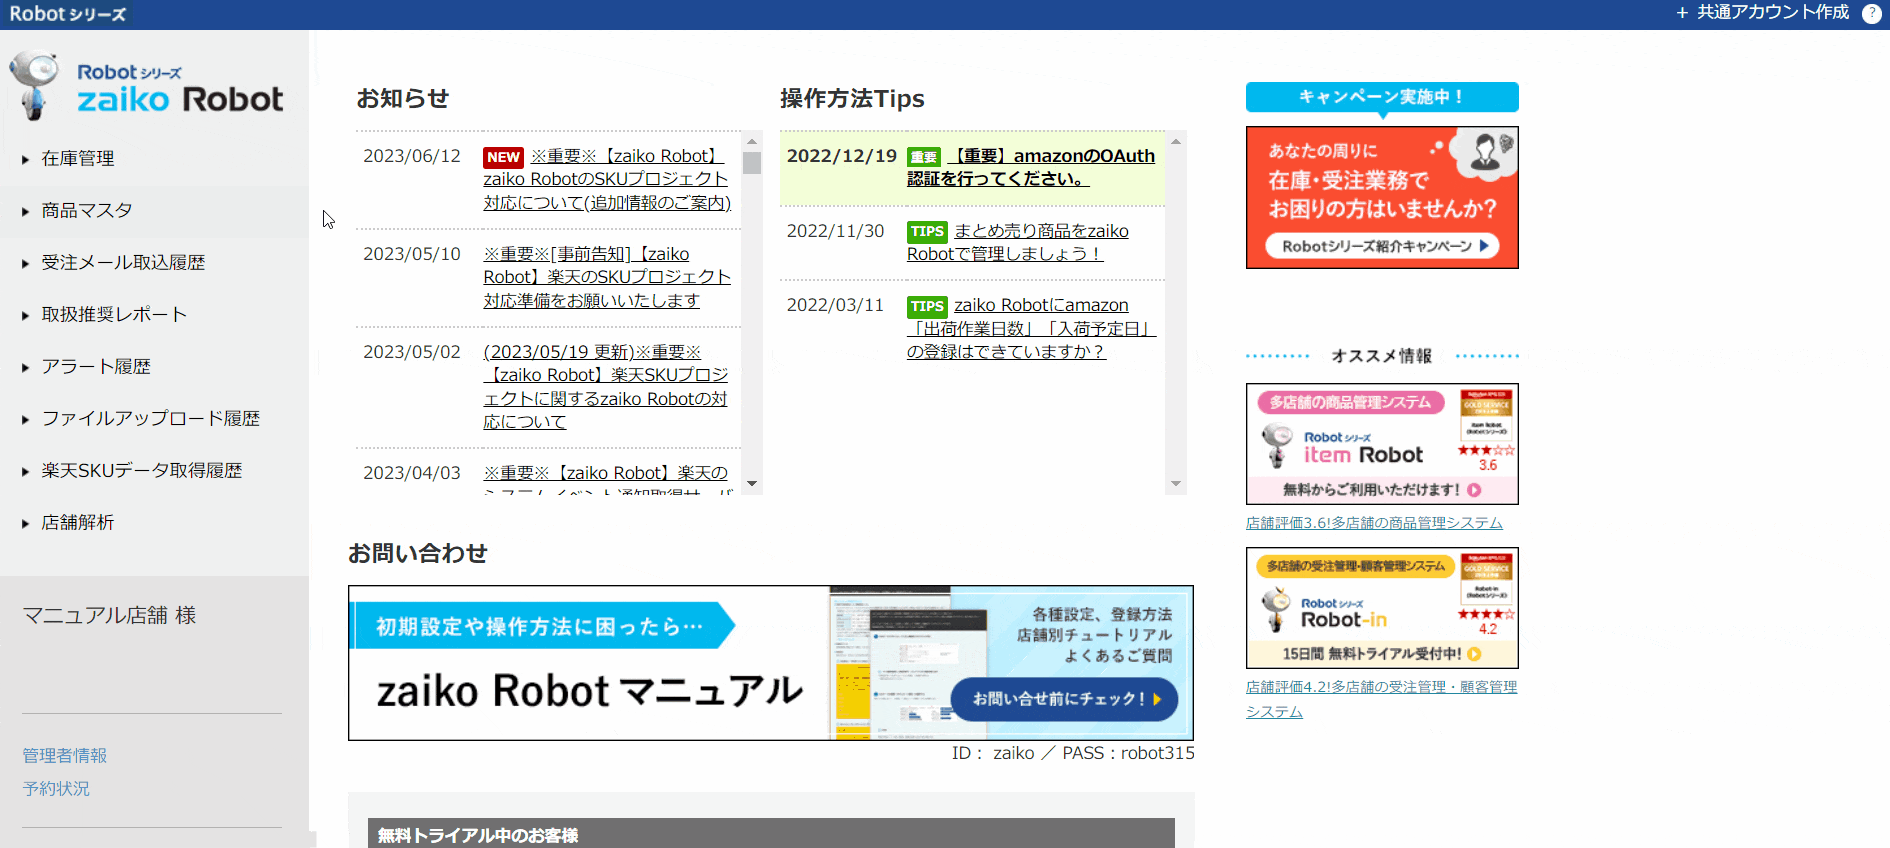1890x848 pixels.
Task: Click the Robotシリーズ紹介キャンペーン button
Action: pyautogui.click(x=1382, y=246)
